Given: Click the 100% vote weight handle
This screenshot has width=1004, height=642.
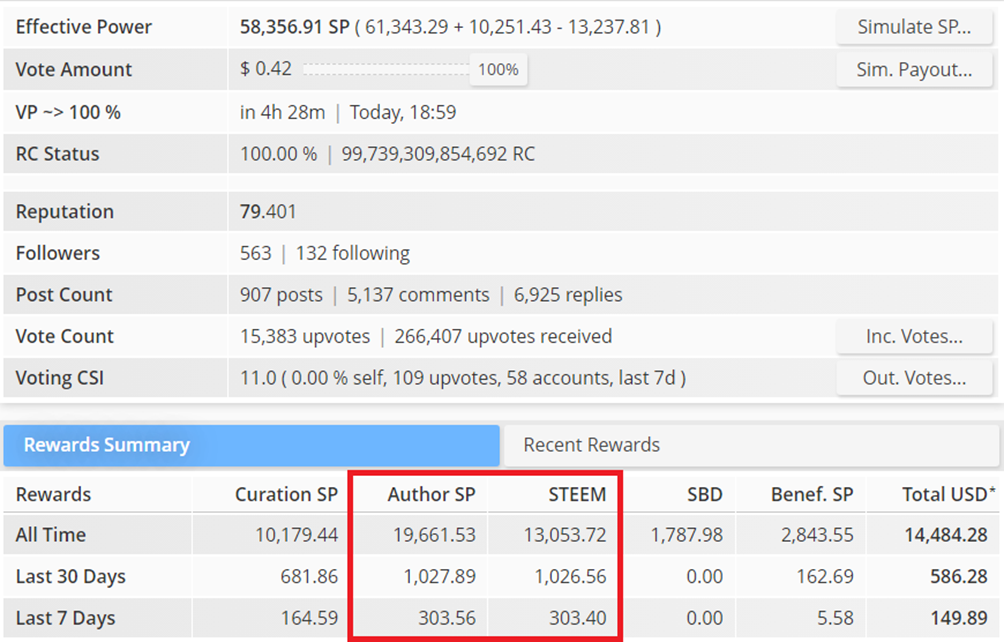Looking at the screenshot, I should pyautogui.click(x=498, y=69).
